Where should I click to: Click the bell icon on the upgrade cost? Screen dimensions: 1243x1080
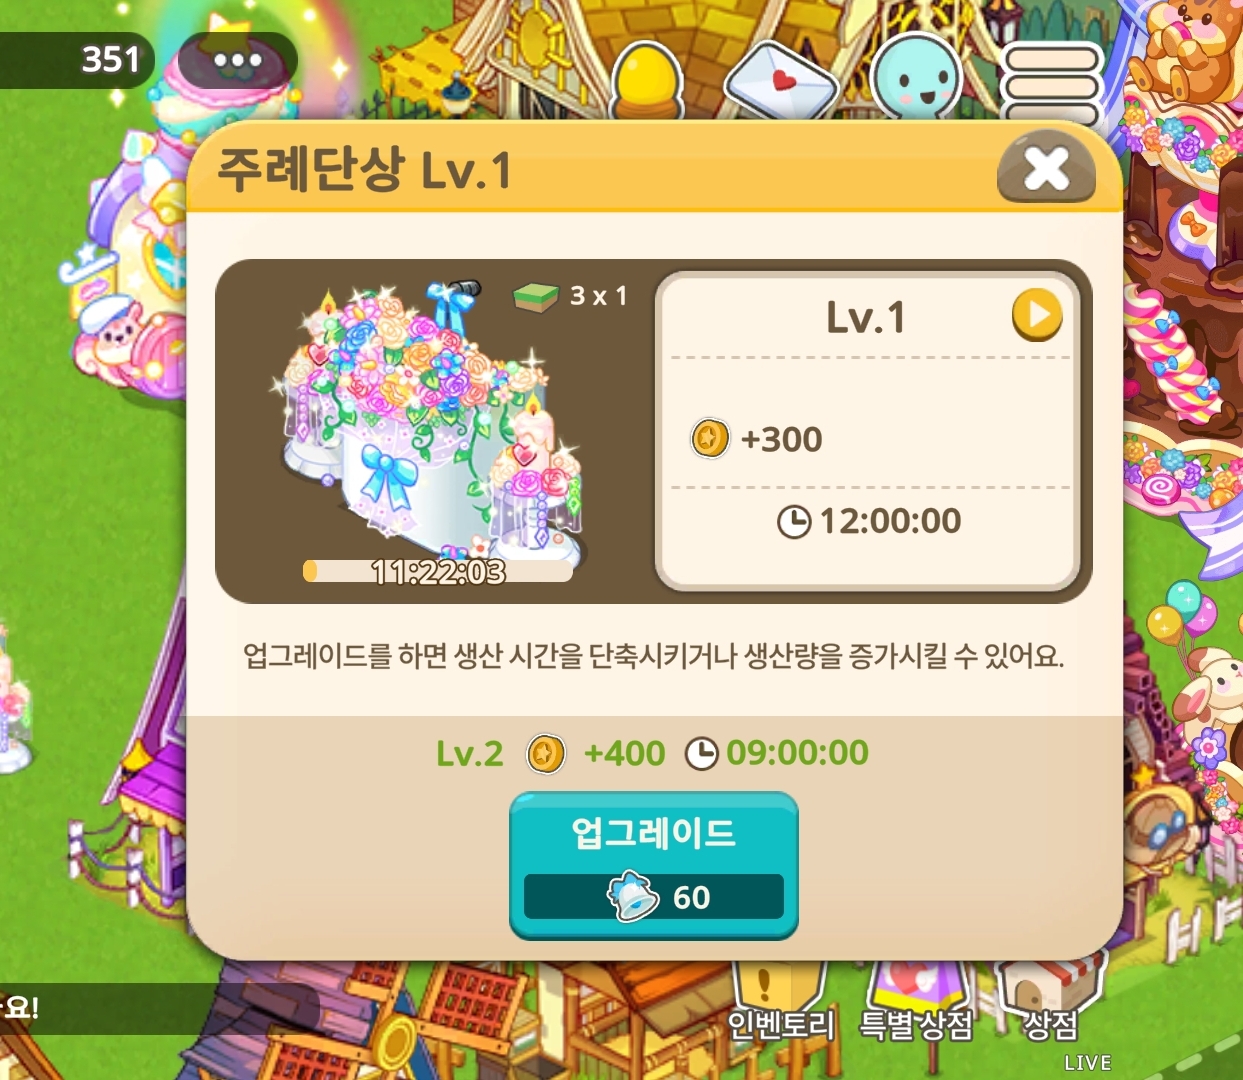[x=634, y=896]
